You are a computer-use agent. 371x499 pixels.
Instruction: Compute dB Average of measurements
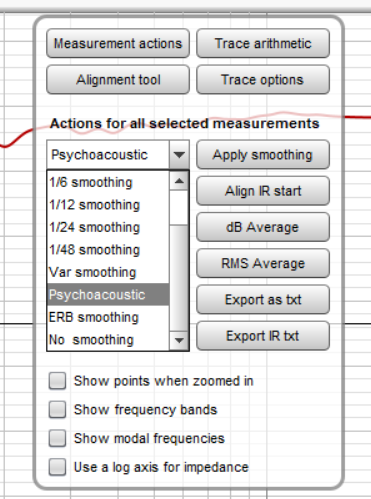point(263,227)
